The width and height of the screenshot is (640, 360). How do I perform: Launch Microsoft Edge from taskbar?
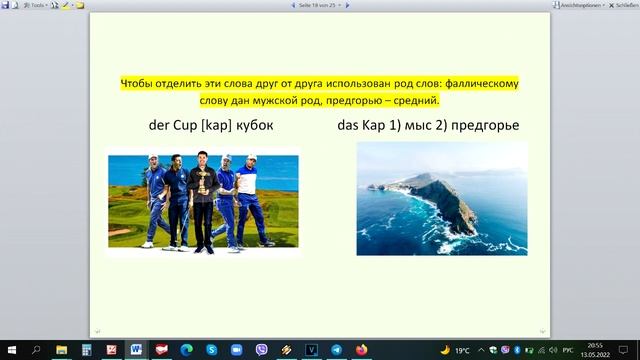click(187, 350)
